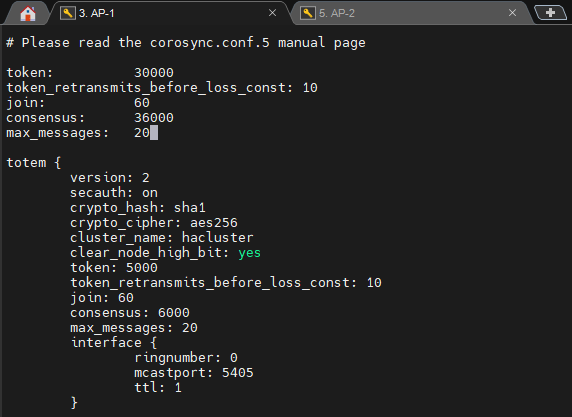Place cursor on the green yes value
This screenshot has width=572, height=417.
coord(250,252)
